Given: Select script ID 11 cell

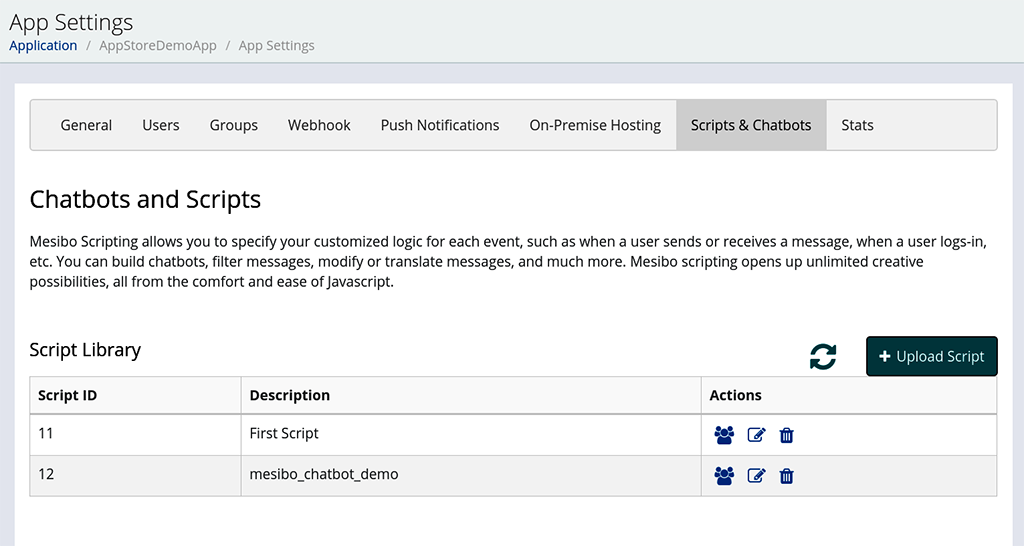Looking at the screenshot, I should (135, 434).
